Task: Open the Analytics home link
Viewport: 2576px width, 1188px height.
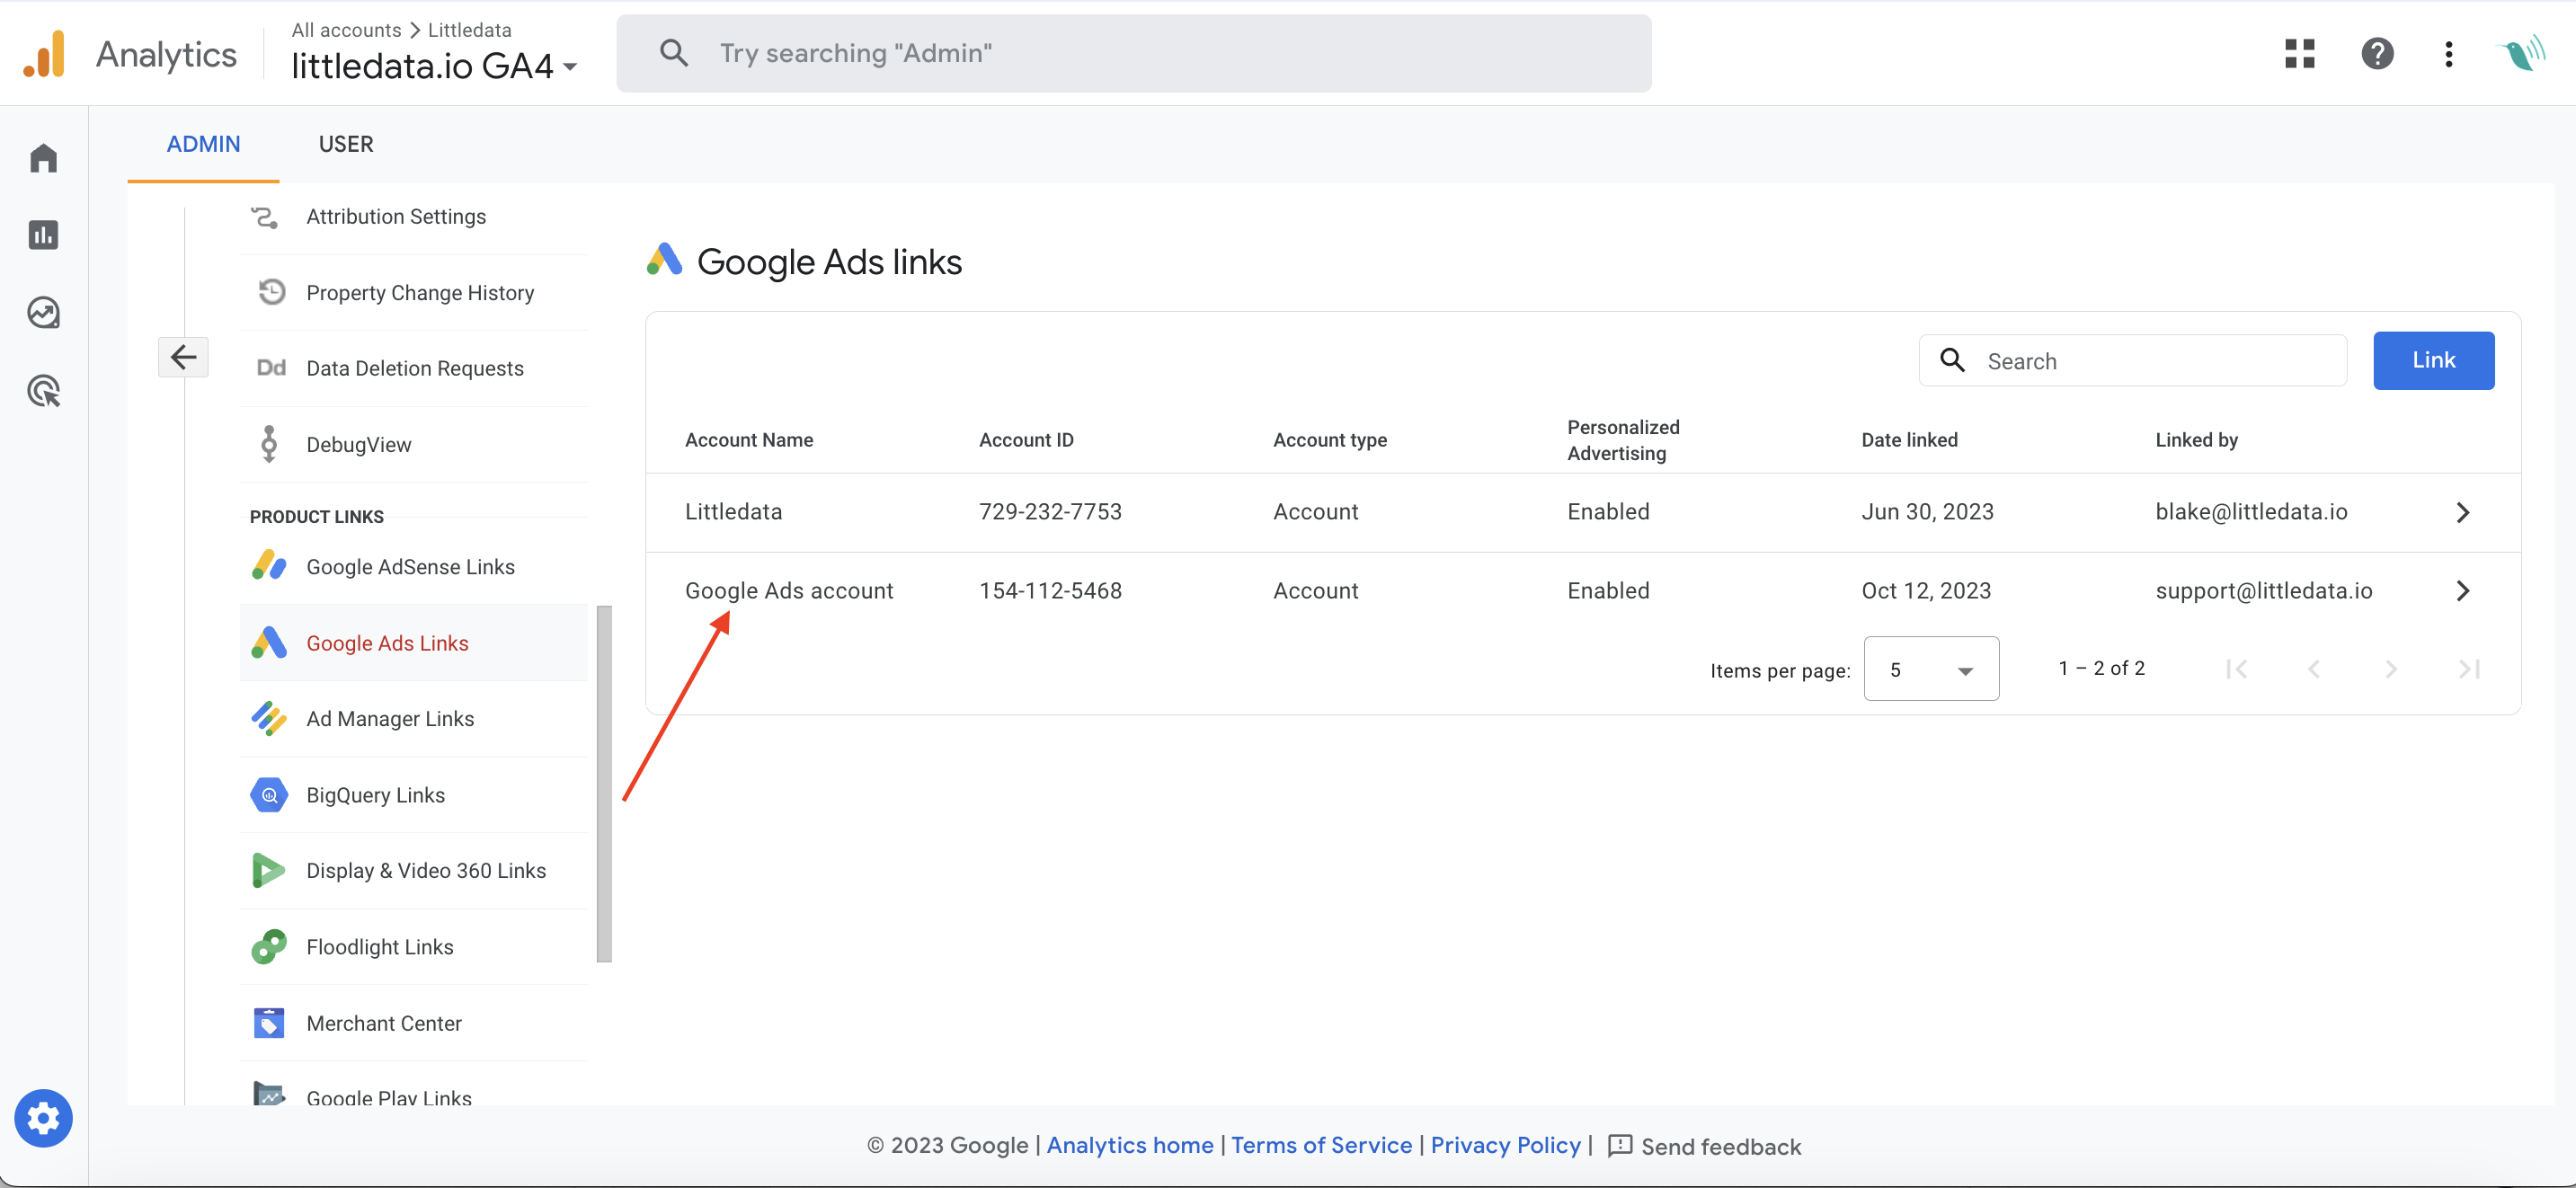Action: click(x=1129, y=1145)
